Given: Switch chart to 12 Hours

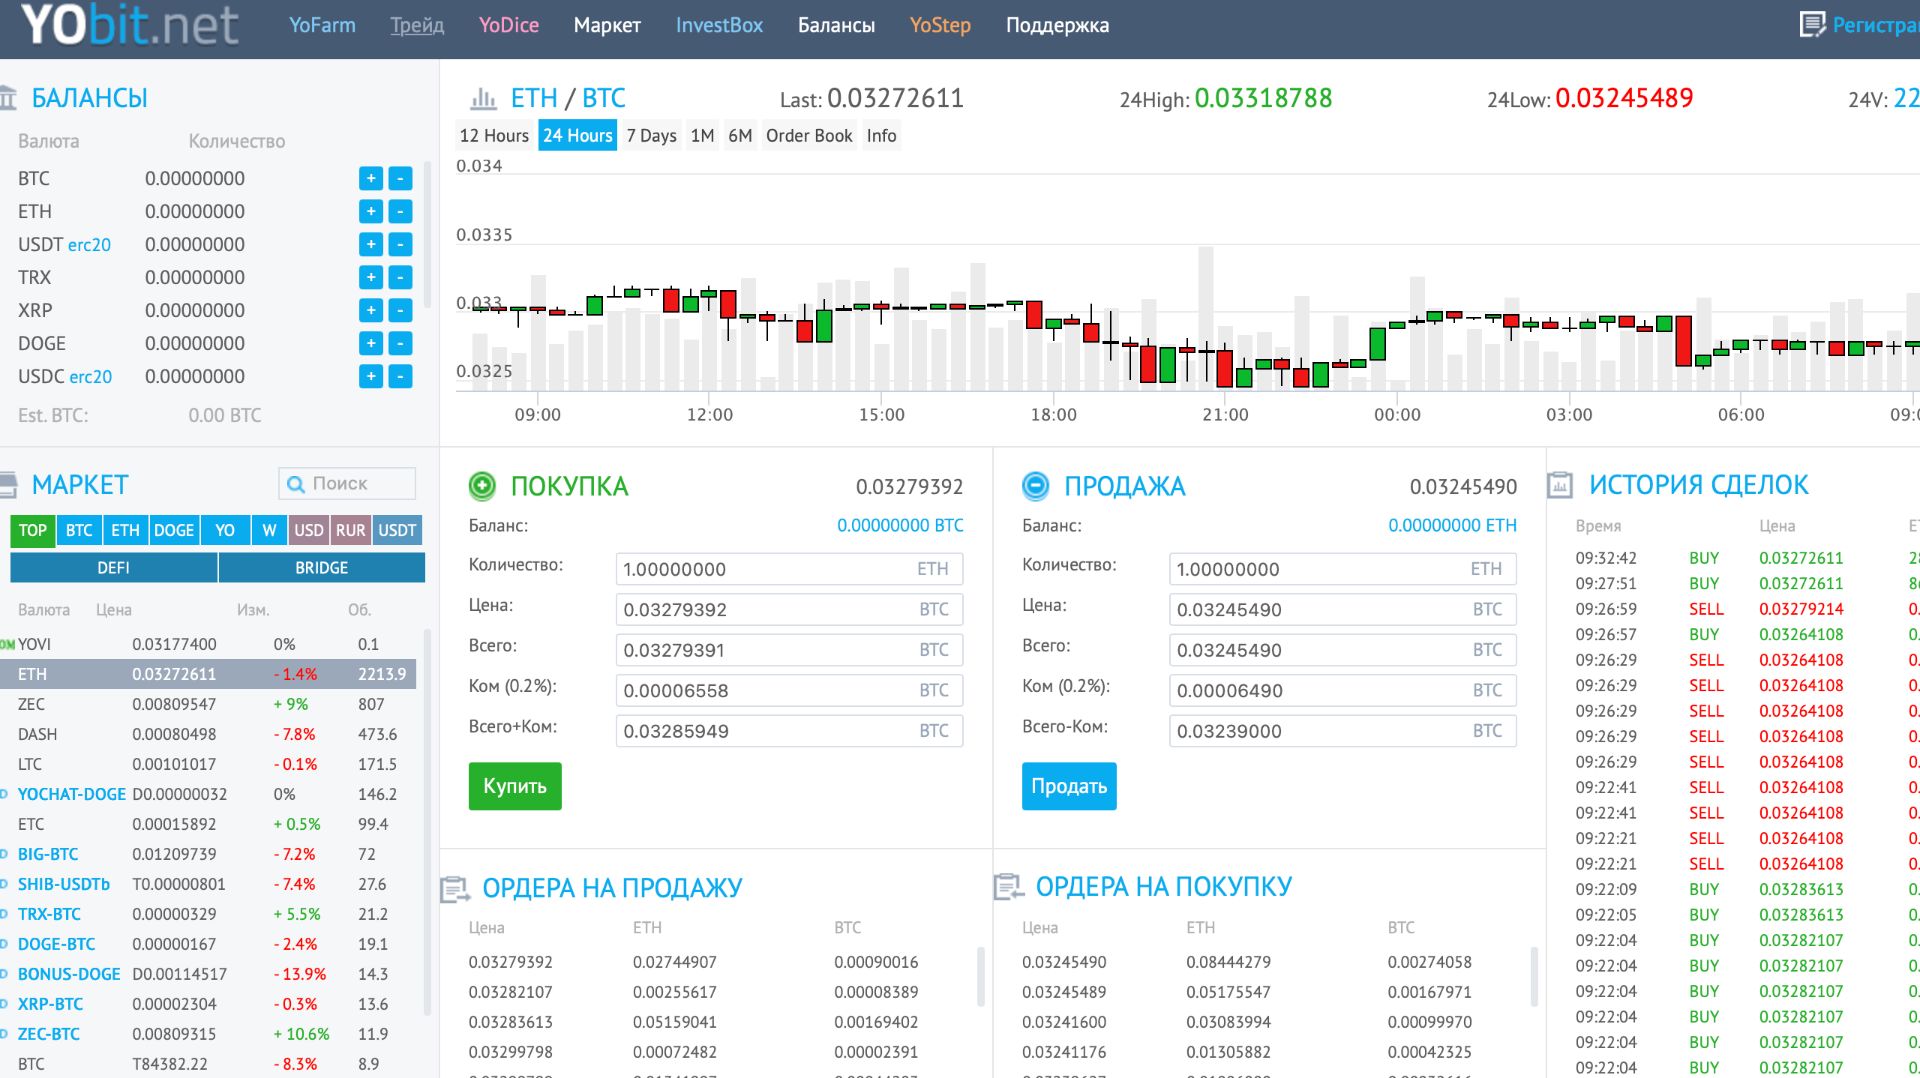Looking at the screenshot, I should point(494,135).
